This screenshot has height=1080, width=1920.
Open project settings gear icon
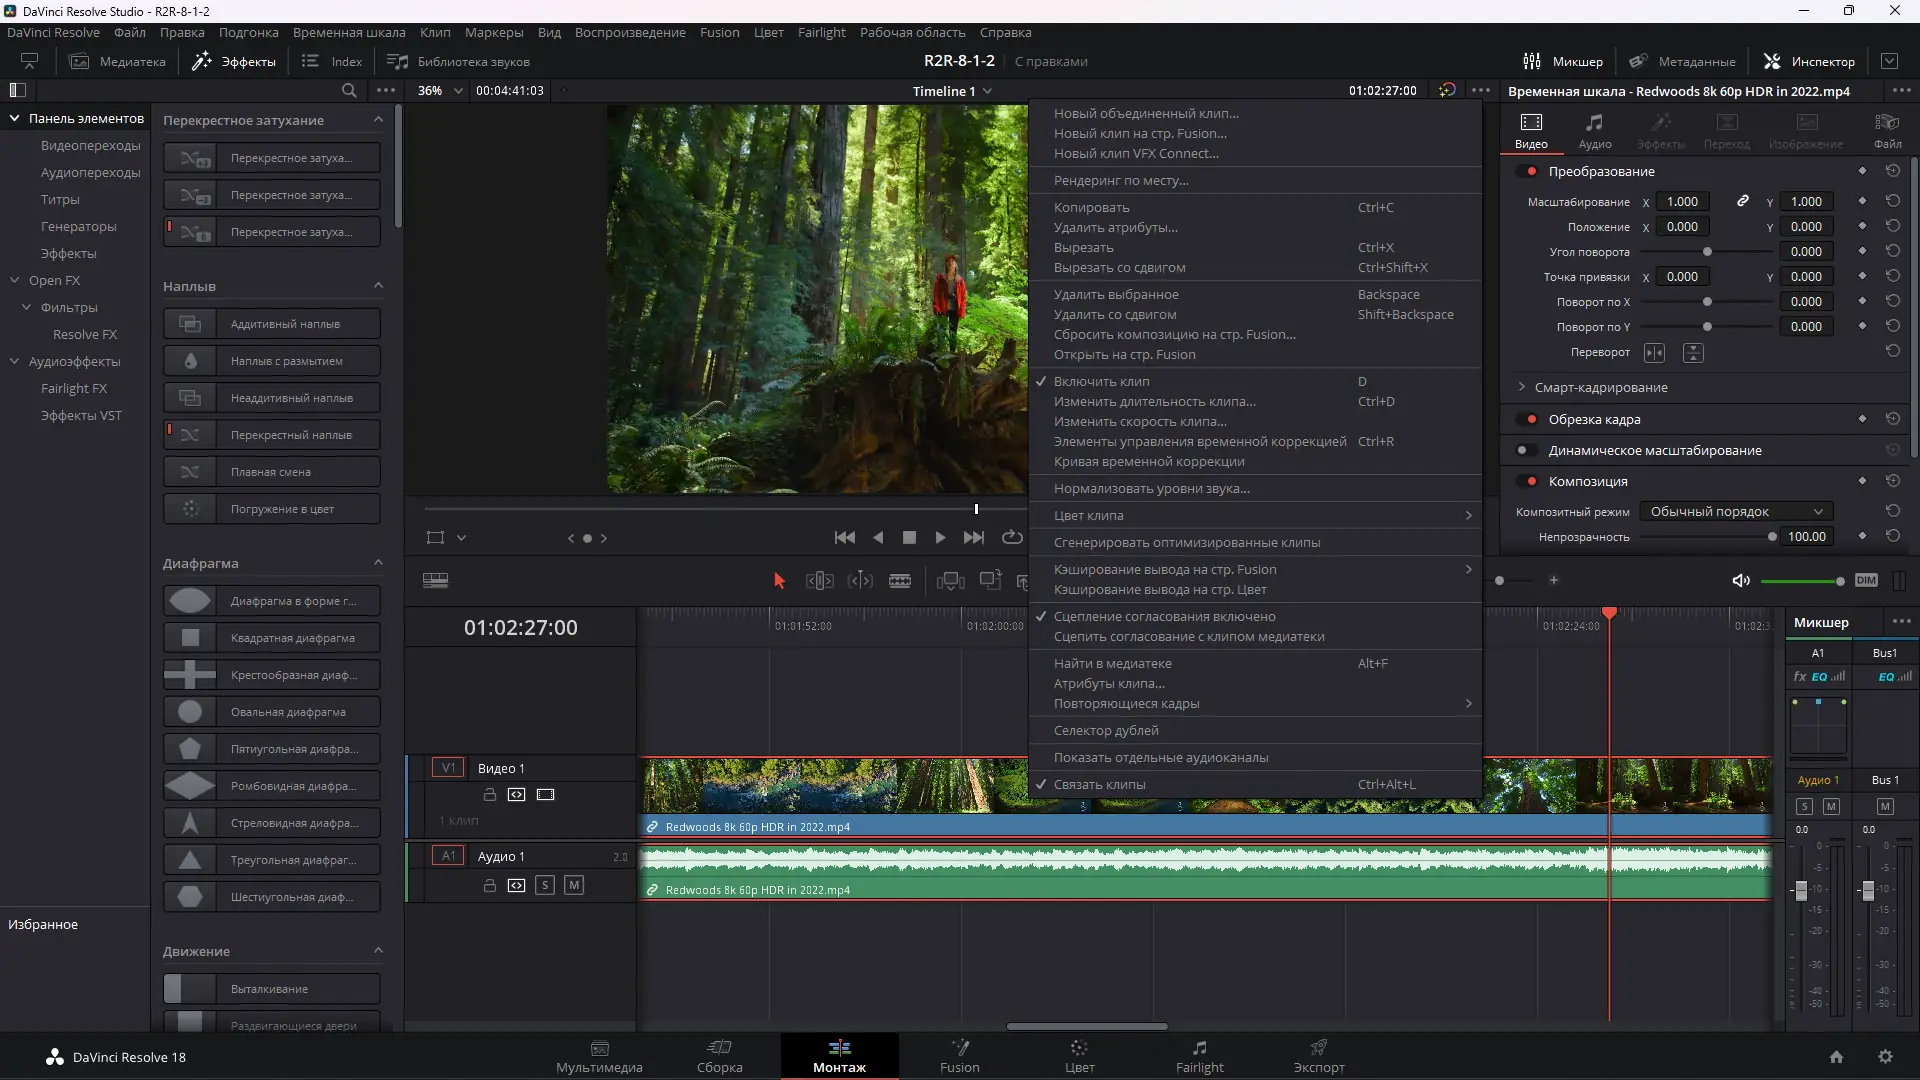[x=1885, y=1057]
